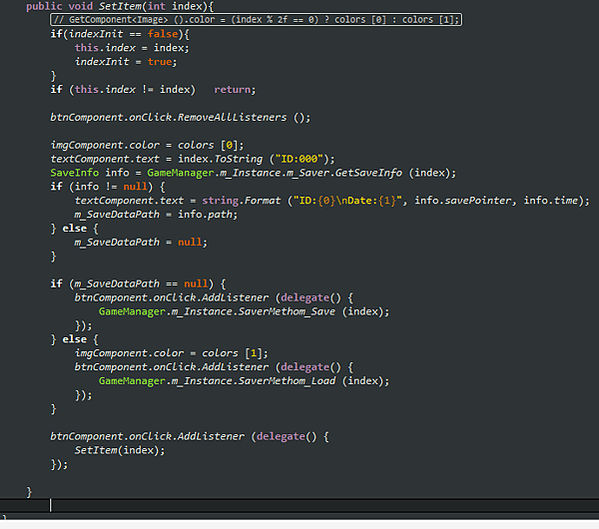599x529 pixels.
Task: Click the true value assigned to indexInit
Action: [x=160, y=62]
